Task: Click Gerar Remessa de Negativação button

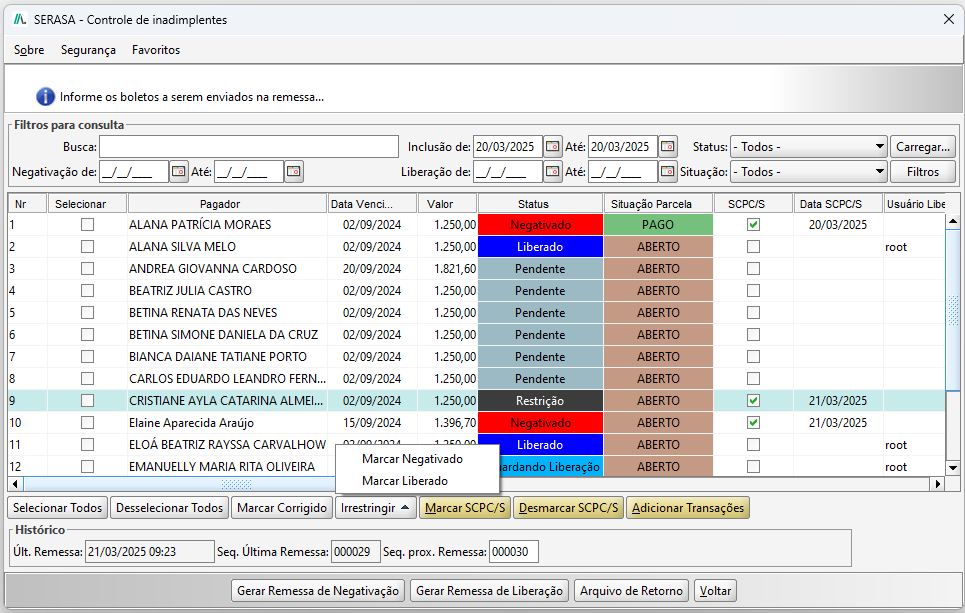Action: coord(318,591)
